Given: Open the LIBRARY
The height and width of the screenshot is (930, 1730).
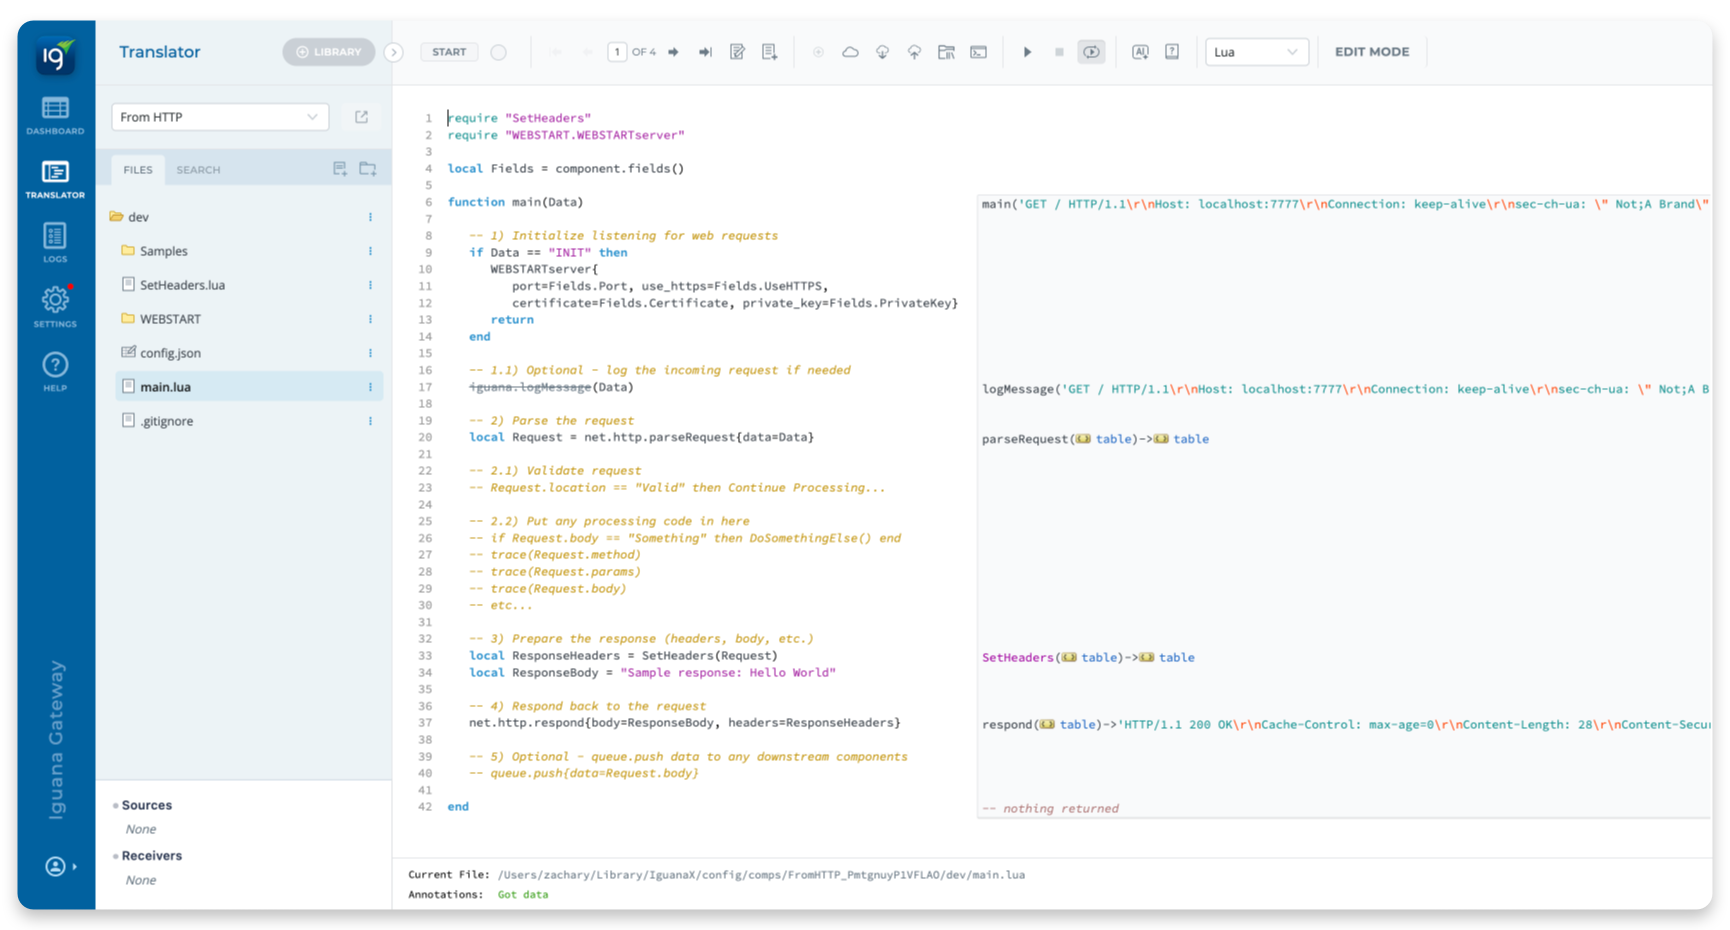Looking at the screenshot, I should (x=328, y=51).
